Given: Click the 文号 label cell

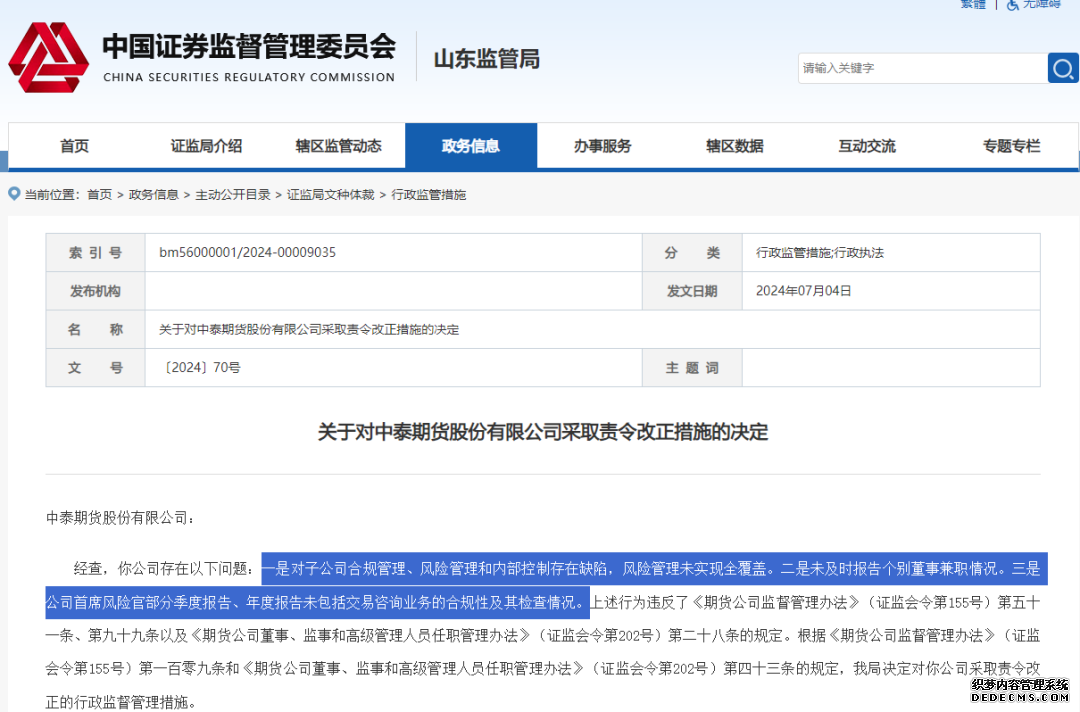Looking at the screenshot, I should point(95,368).
